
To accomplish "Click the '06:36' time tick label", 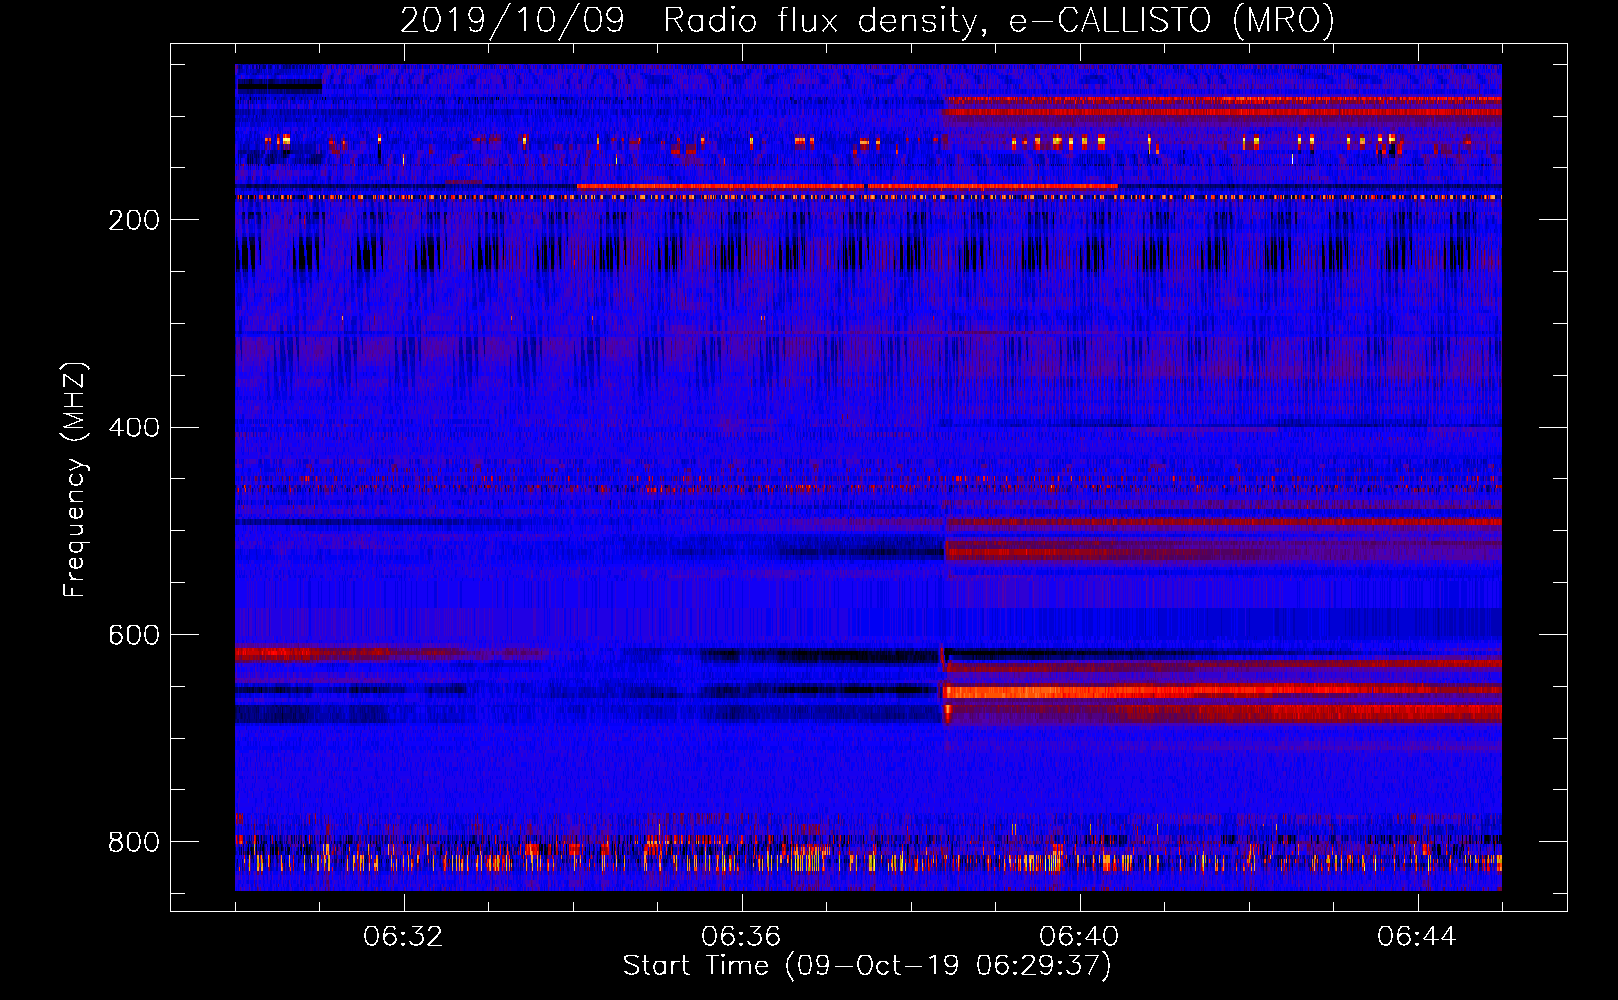I will (x=741, y=937).
